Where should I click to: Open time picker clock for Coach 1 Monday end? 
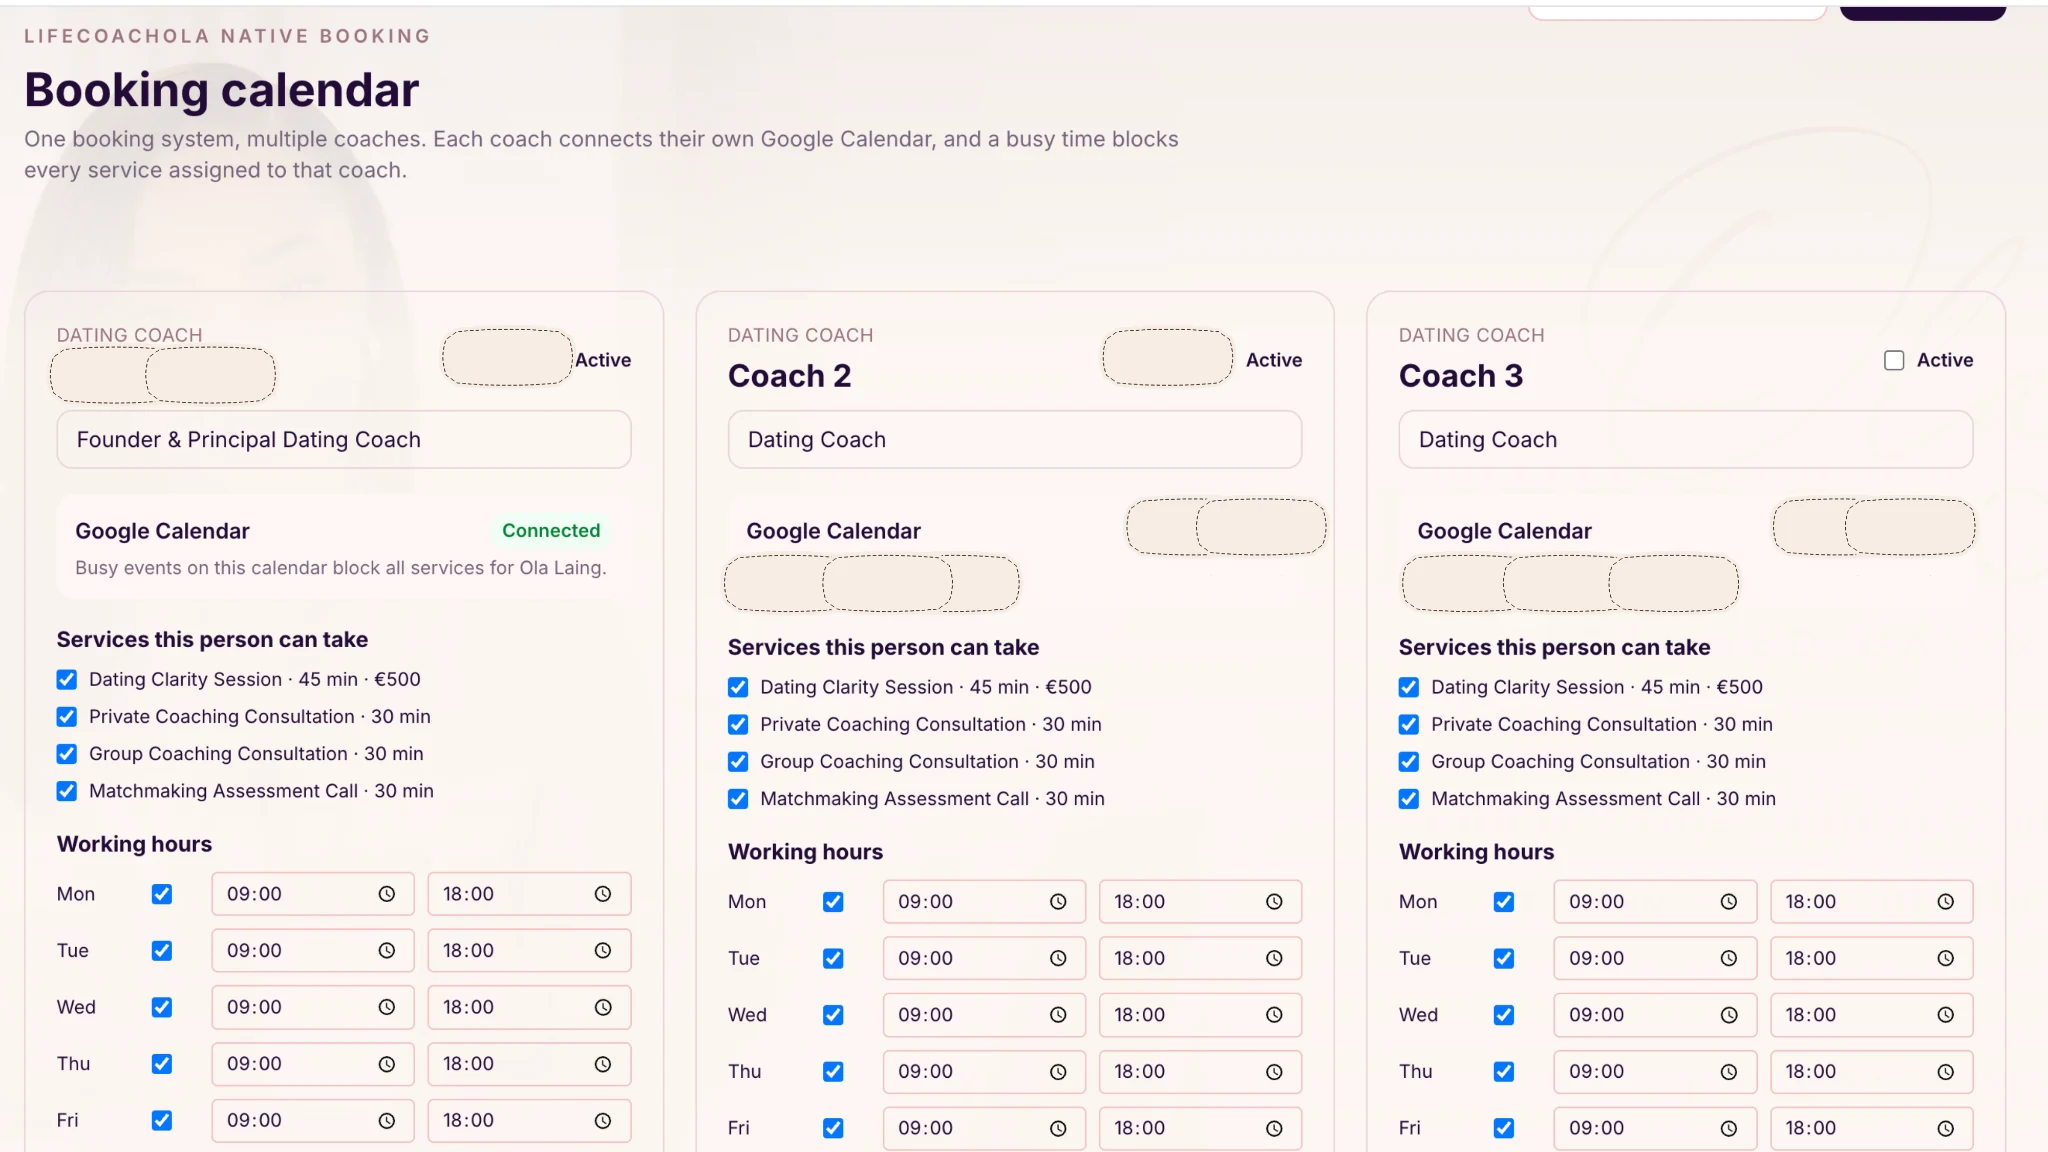603,894
